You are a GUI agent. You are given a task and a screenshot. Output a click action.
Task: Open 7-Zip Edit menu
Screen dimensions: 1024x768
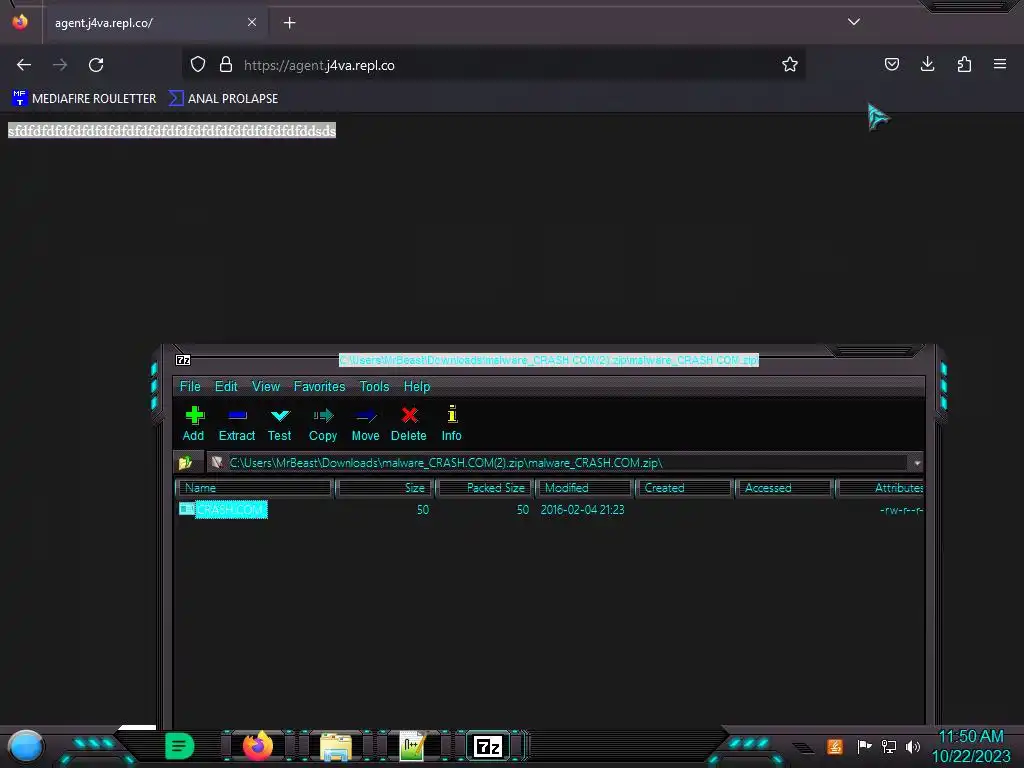click(226, 387)
